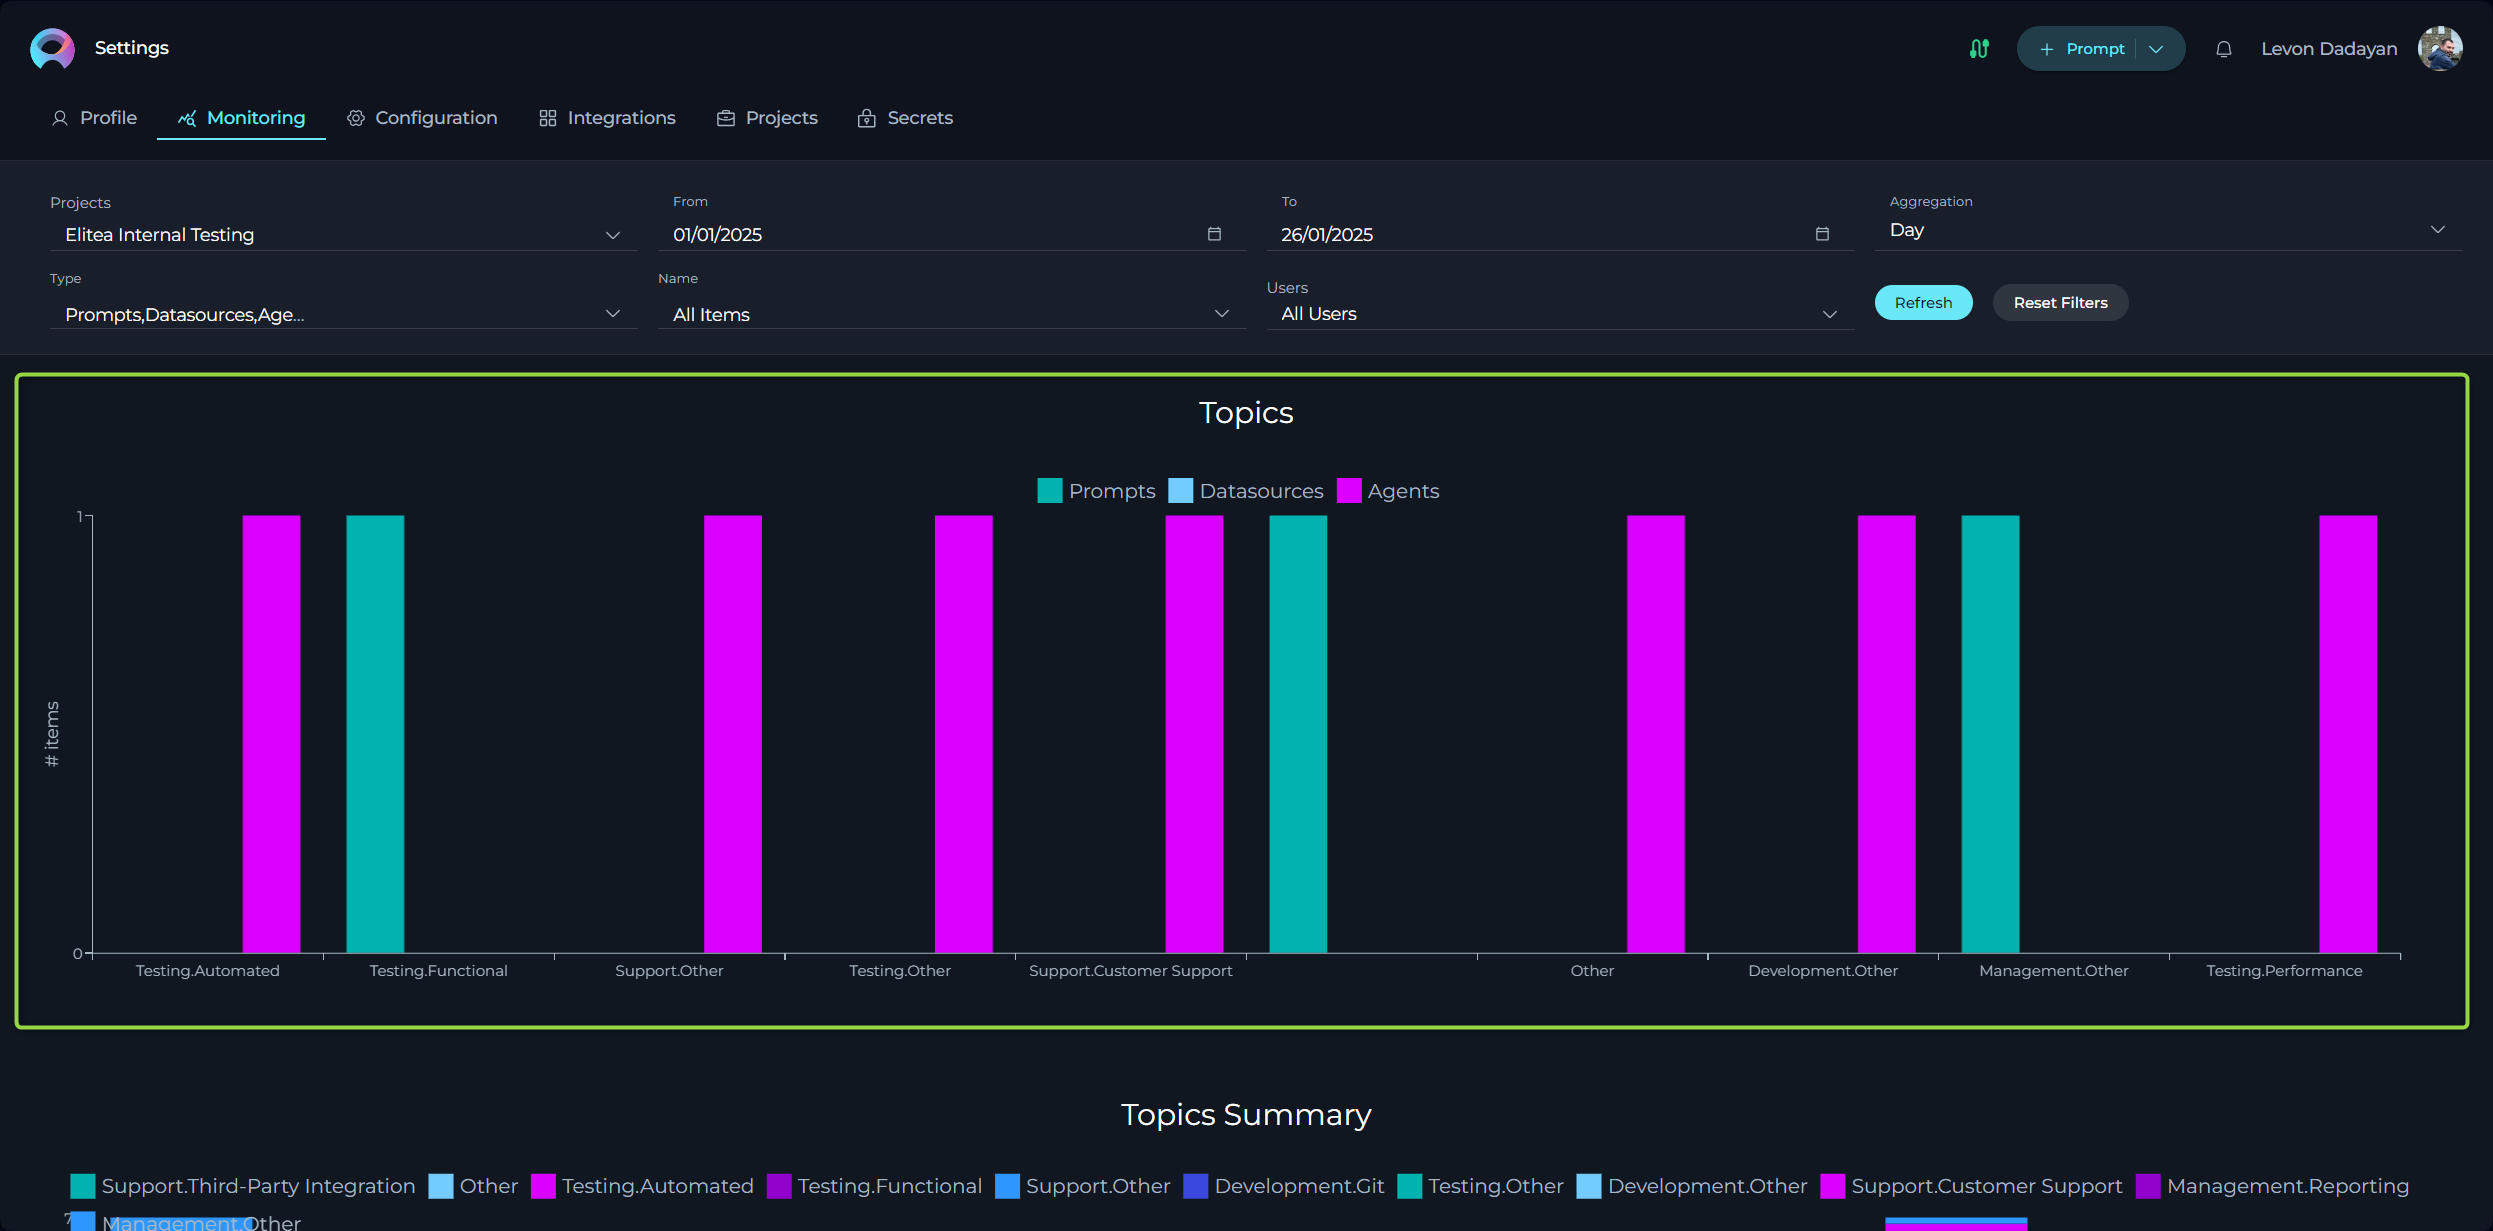This screenshot has height=1231, width=2493.
Task: Click the Testing.Functional Prompts bar
Action: click(x=375, y=734)
